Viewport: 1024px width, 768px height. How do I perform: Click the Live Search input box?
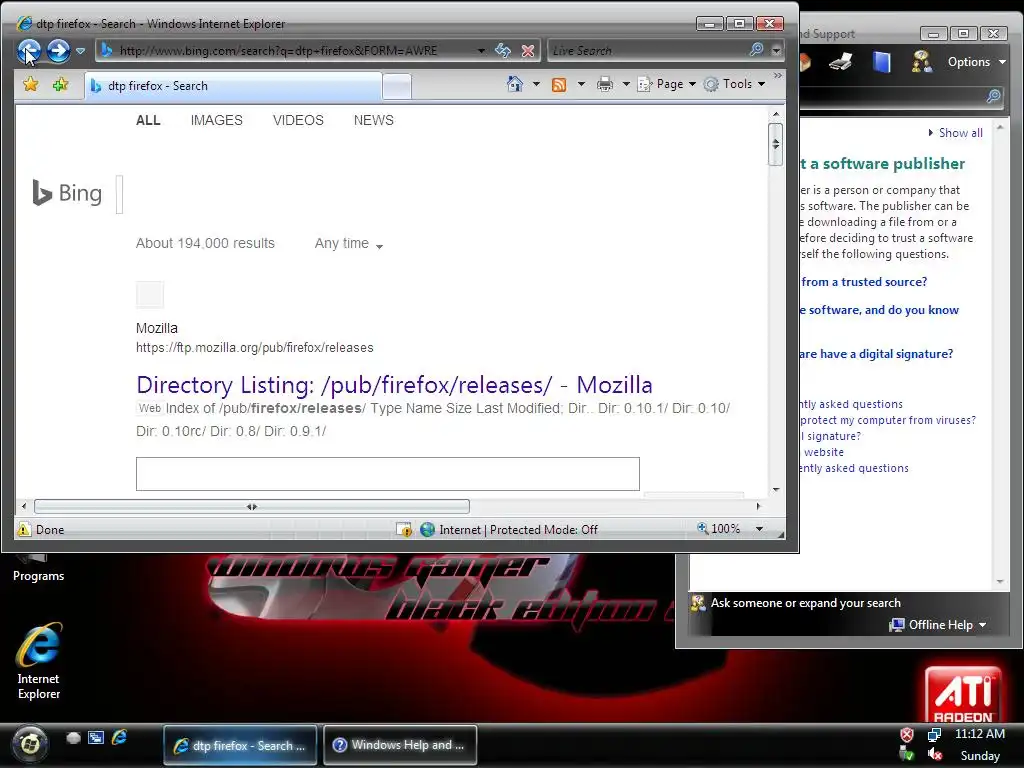[x=647, y=50]
